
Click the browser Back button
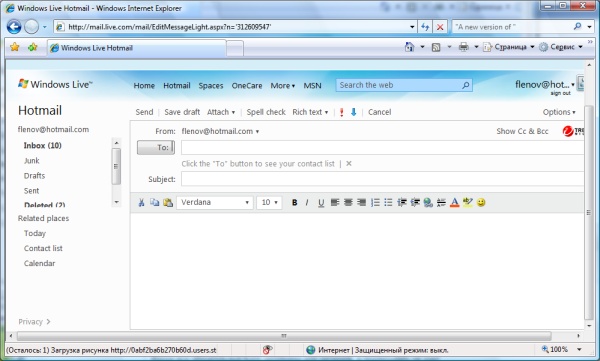click(x=14, y=27)
